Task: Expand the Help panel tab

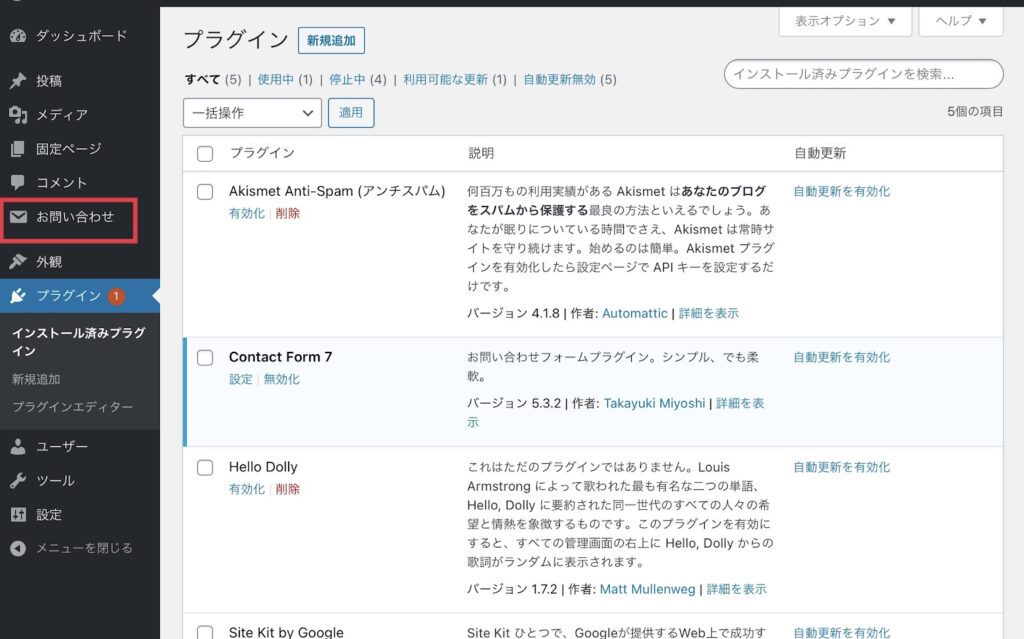Action: click(961, 21)
